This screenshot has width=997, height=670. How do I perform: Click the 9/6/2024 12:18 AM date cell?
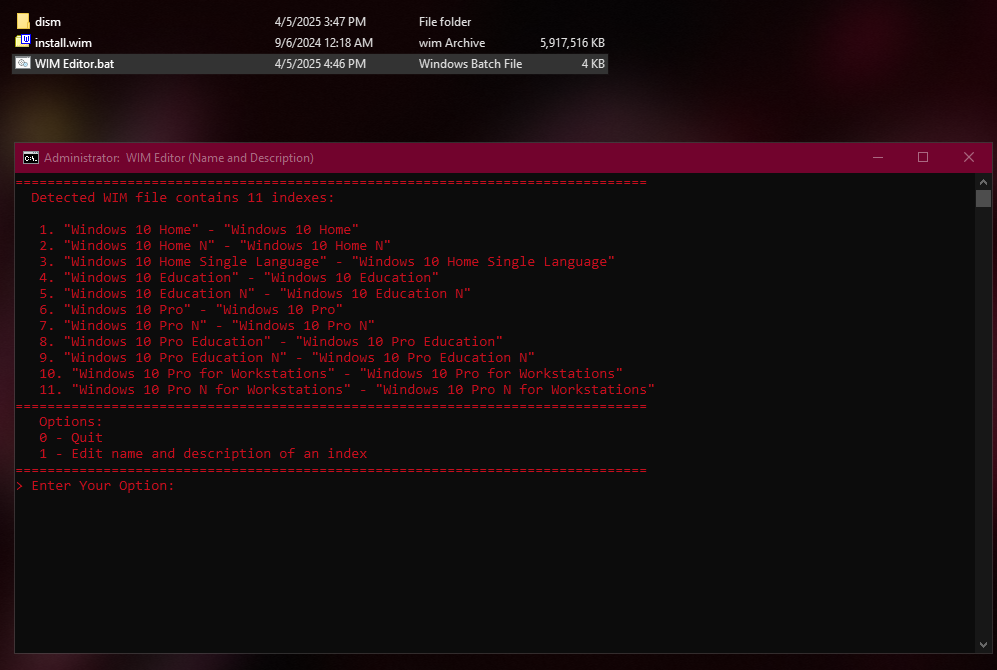324,43
